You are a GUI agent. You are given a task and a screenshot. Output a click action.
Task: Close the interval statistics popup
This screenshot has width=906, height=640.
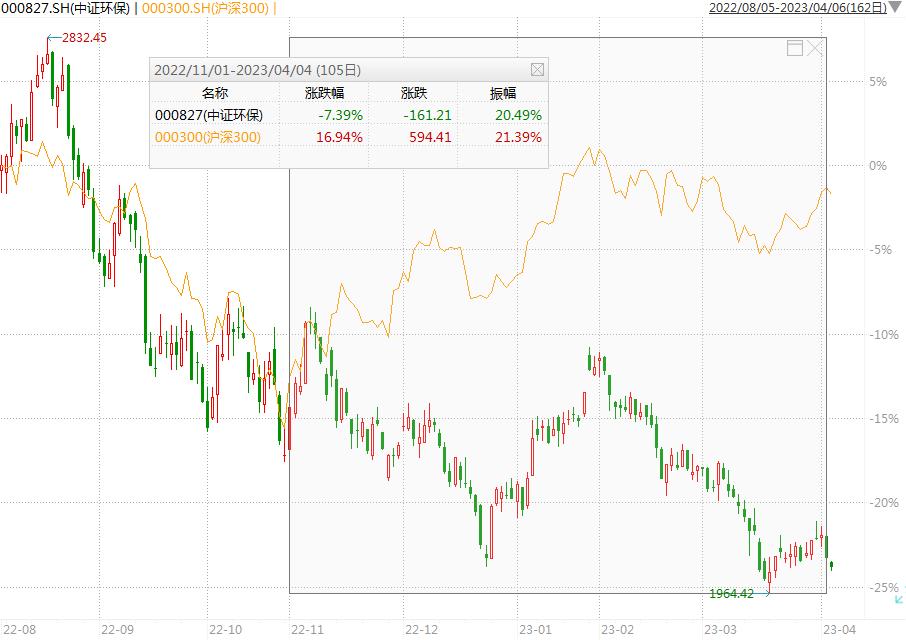(537, 70)
